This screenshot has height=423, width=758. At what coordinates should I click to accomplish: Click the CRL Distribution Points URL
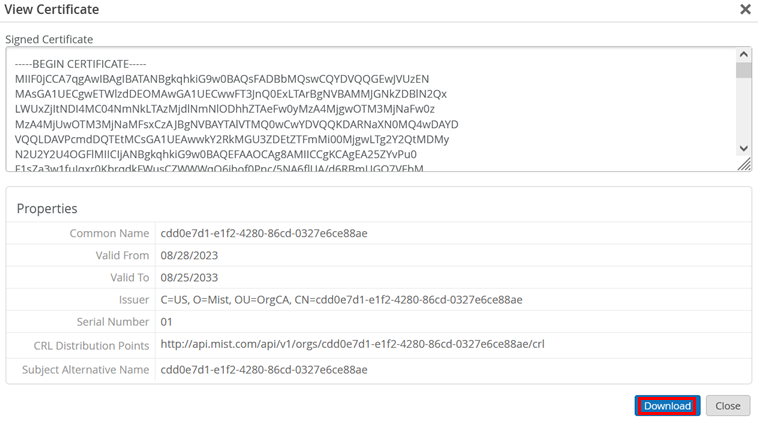(x=352, y=345)
